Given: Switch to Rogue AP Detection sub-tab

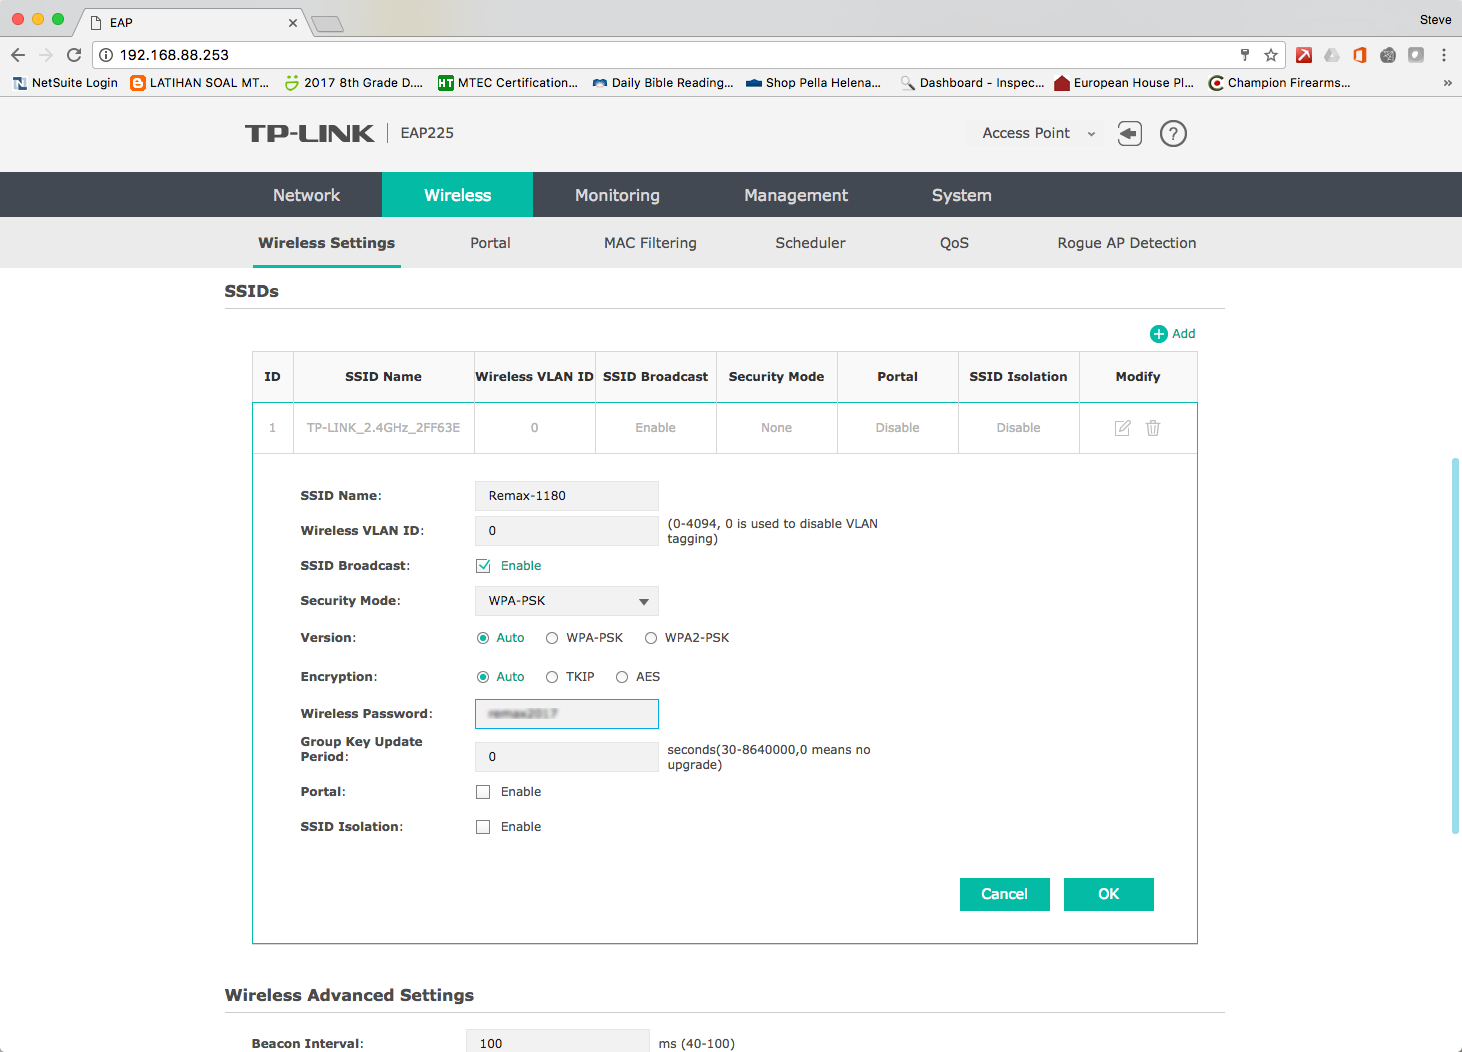Looking at the screenshot, I should click(1127, 243).
